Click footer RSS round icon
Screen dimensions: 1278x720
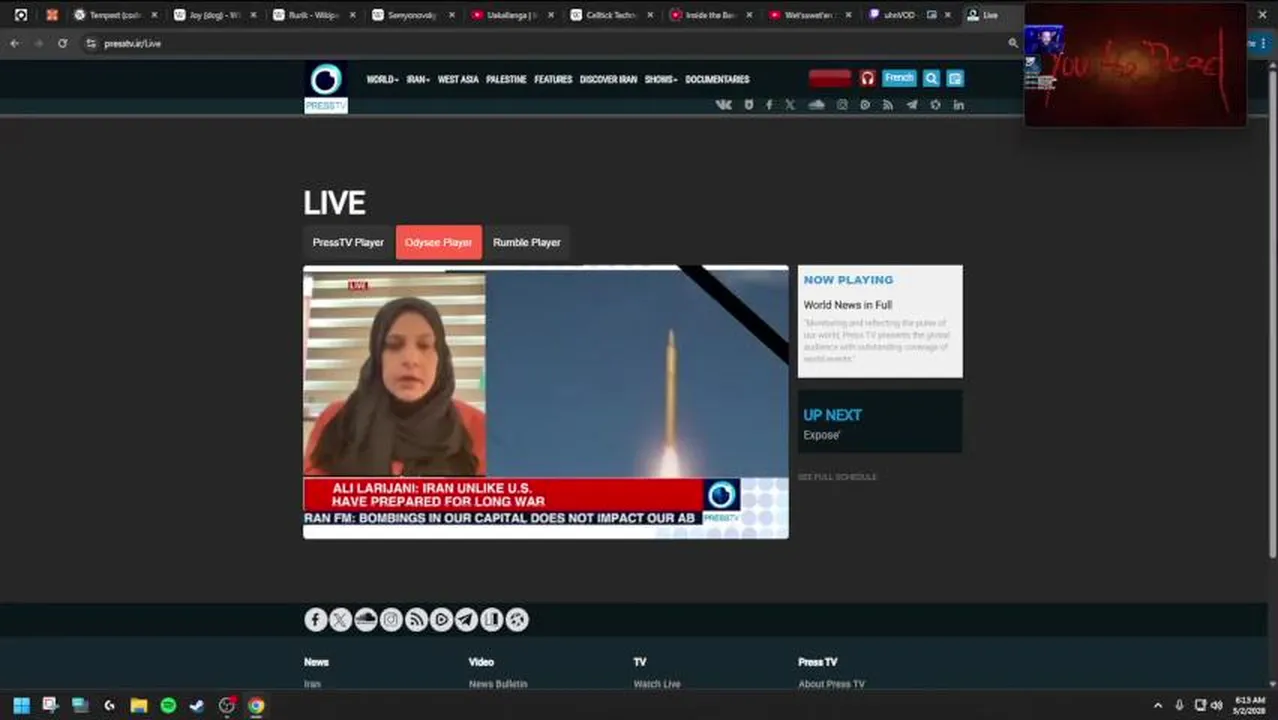coord(416,620)
